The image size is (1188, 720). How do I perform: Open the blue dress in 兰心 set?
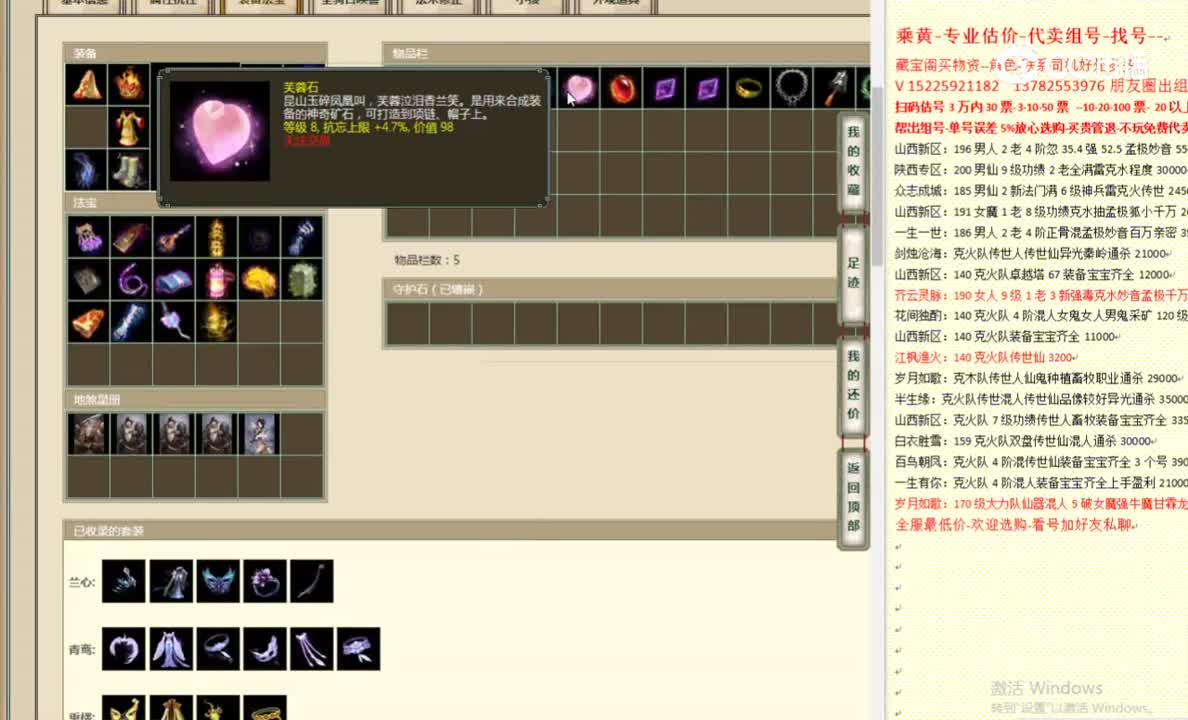pos(170,581)
